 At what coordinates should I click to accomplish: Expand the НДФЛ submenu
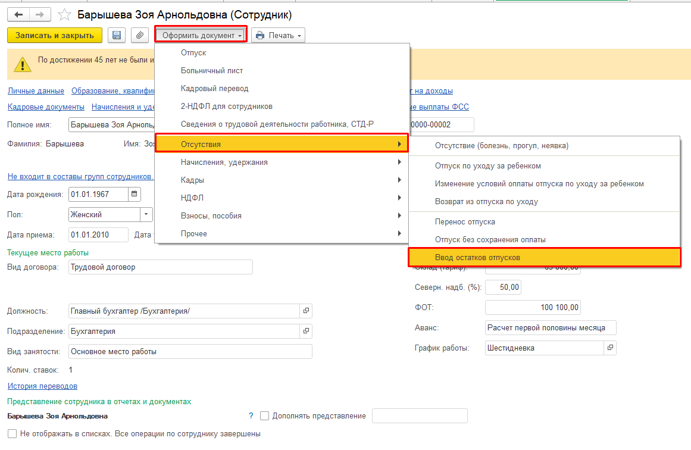281,197
